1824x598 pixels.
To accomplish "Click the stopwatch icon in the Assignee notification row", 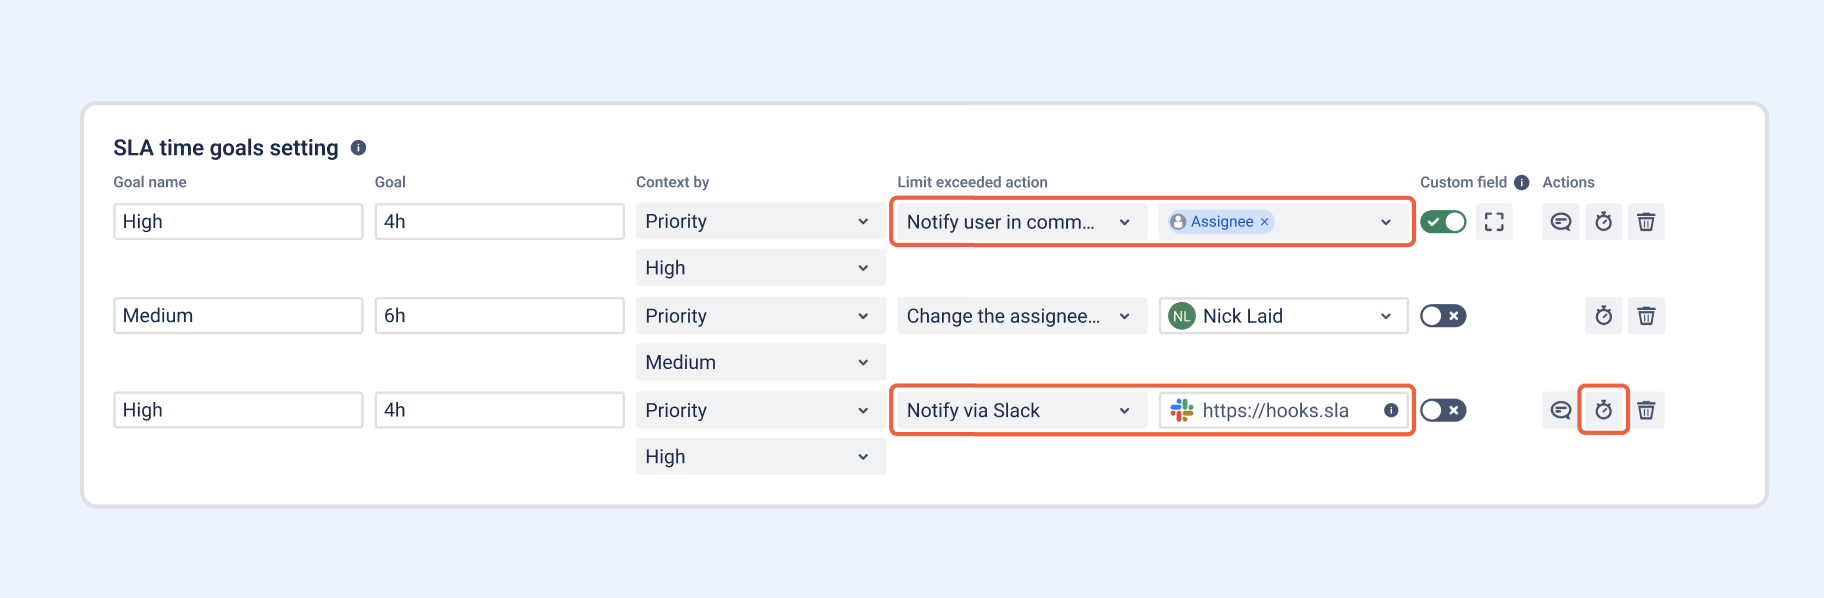I will (x=1603, y=222).
